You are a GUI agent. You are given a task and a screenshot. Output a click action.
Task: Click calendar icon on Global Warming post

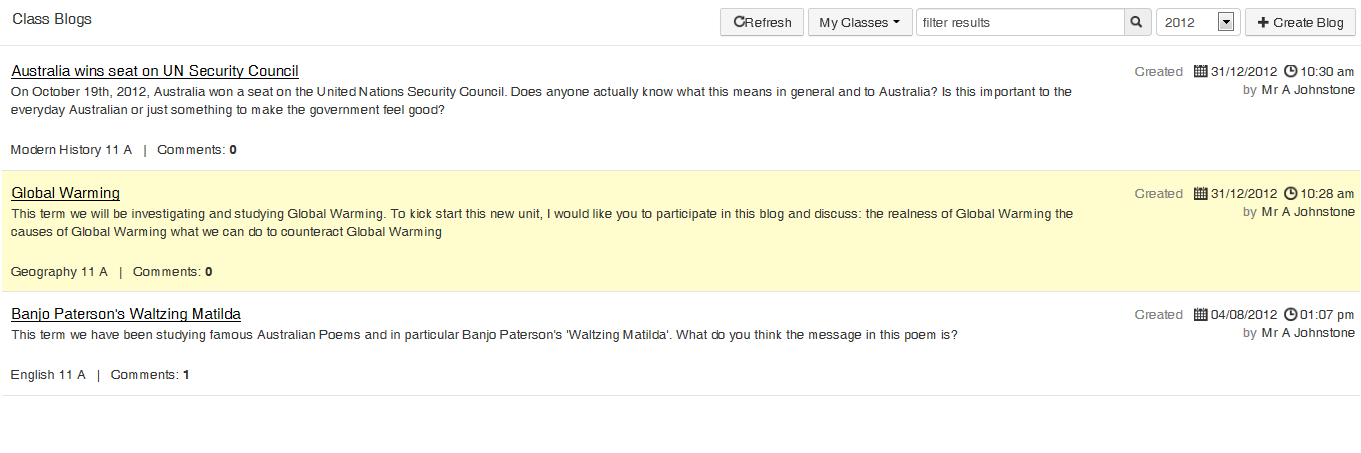[1201, 194]
